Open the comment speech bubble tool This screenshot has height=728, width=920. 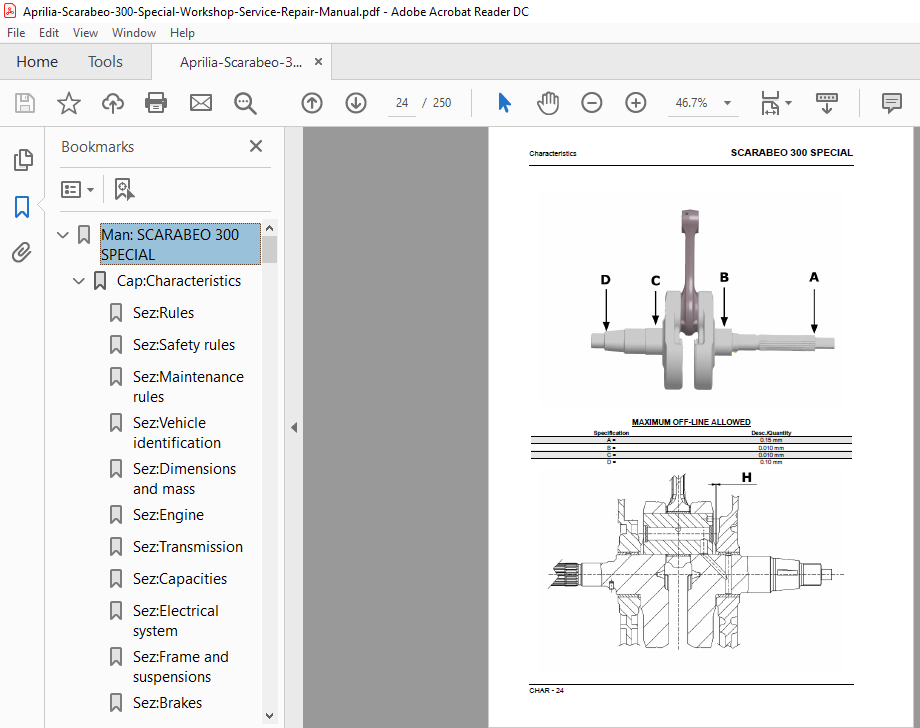[892, 103]
